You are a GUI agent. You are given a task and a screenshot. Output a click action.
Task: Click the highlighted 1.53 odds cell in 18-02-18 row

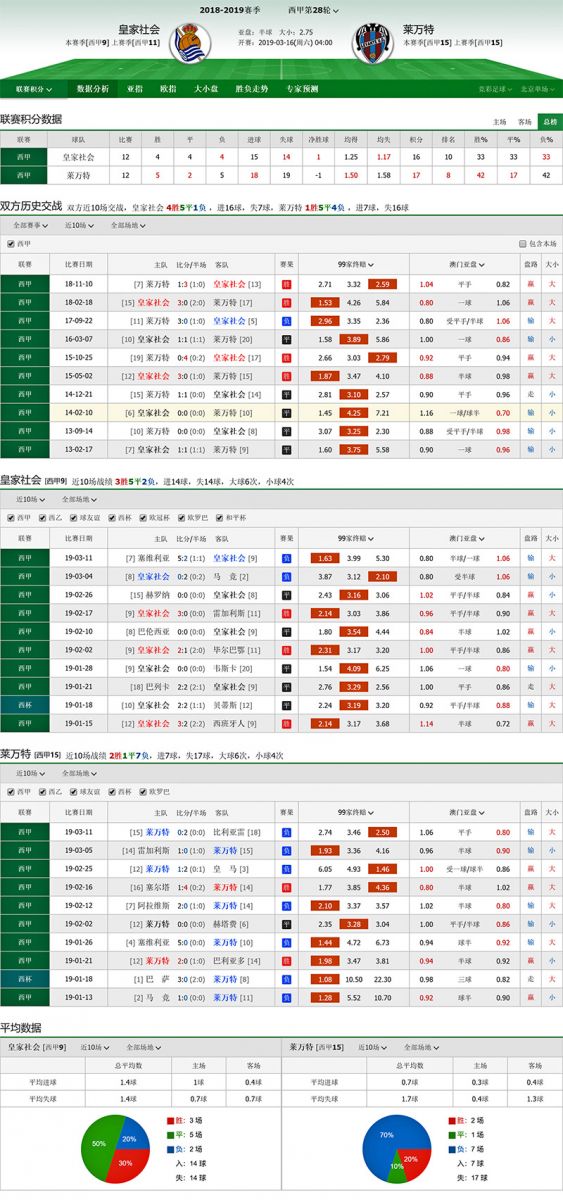coord(324,302)
